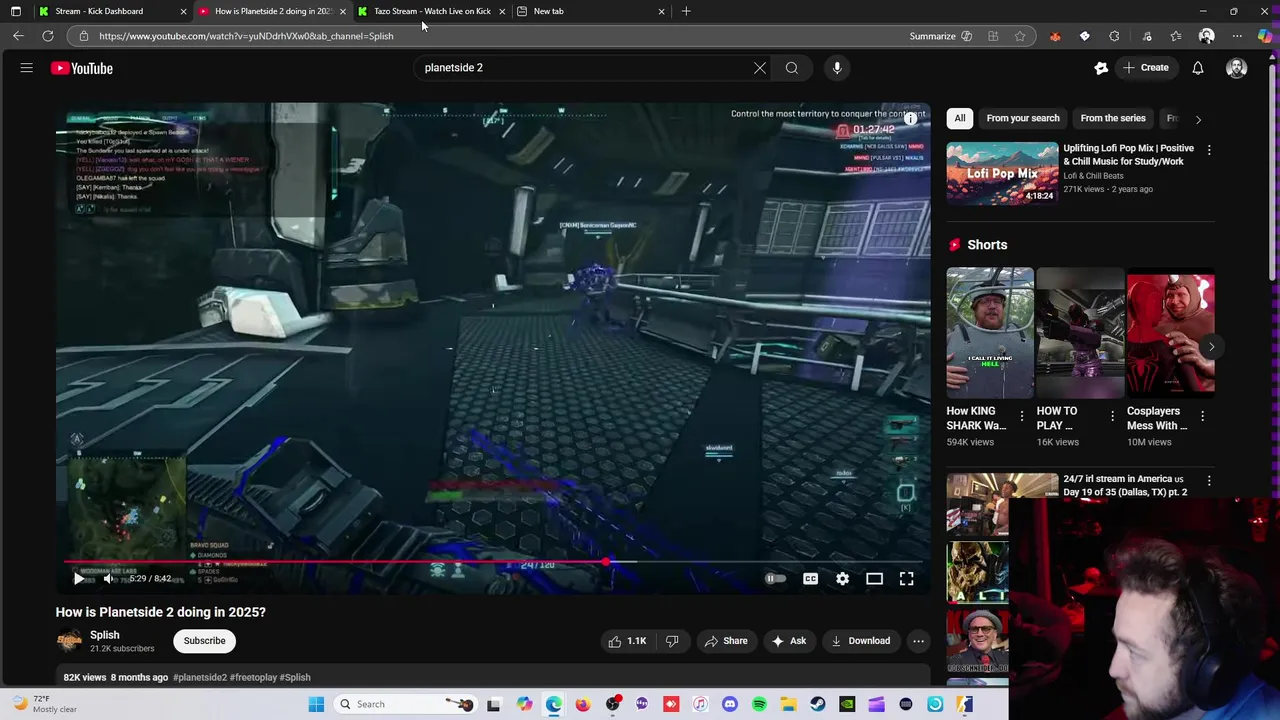This screenshot has height=720, width=1280.
Task: Switch to theater mode view
Action: 874,578
